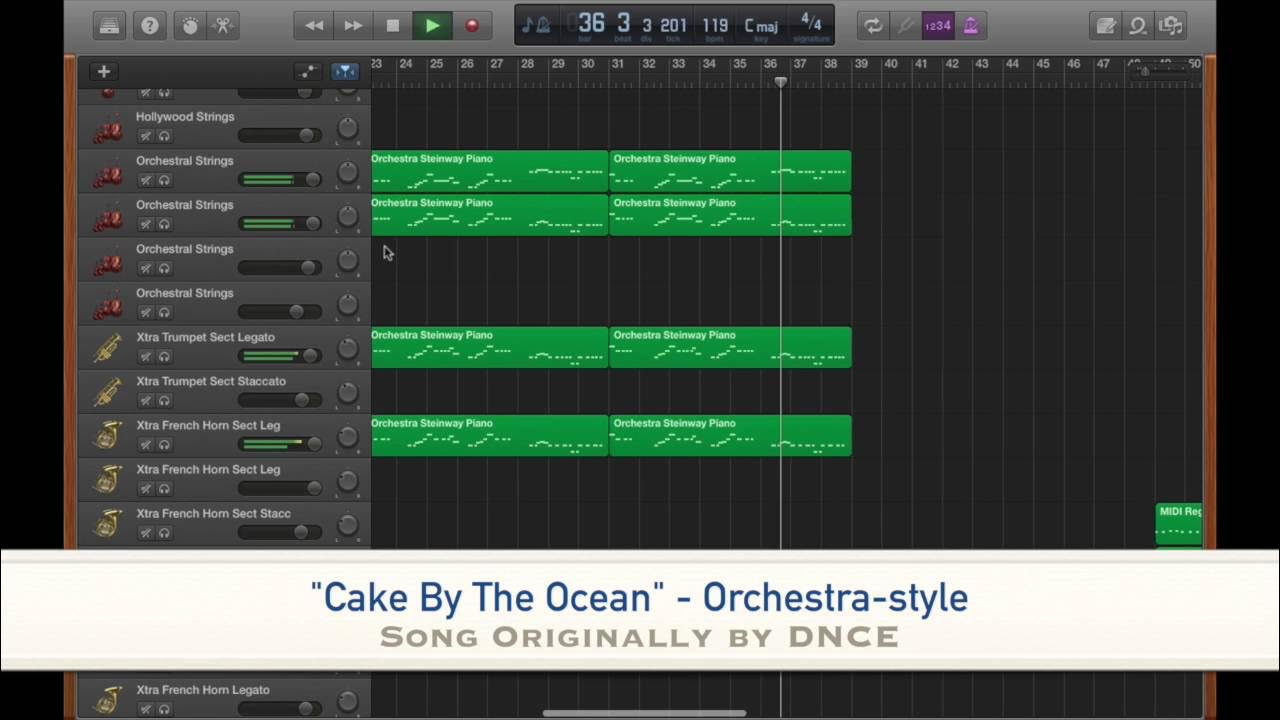Toggle the metronome click
The height and width of the screenshot is (720, 1280).
tap(970, 26)
